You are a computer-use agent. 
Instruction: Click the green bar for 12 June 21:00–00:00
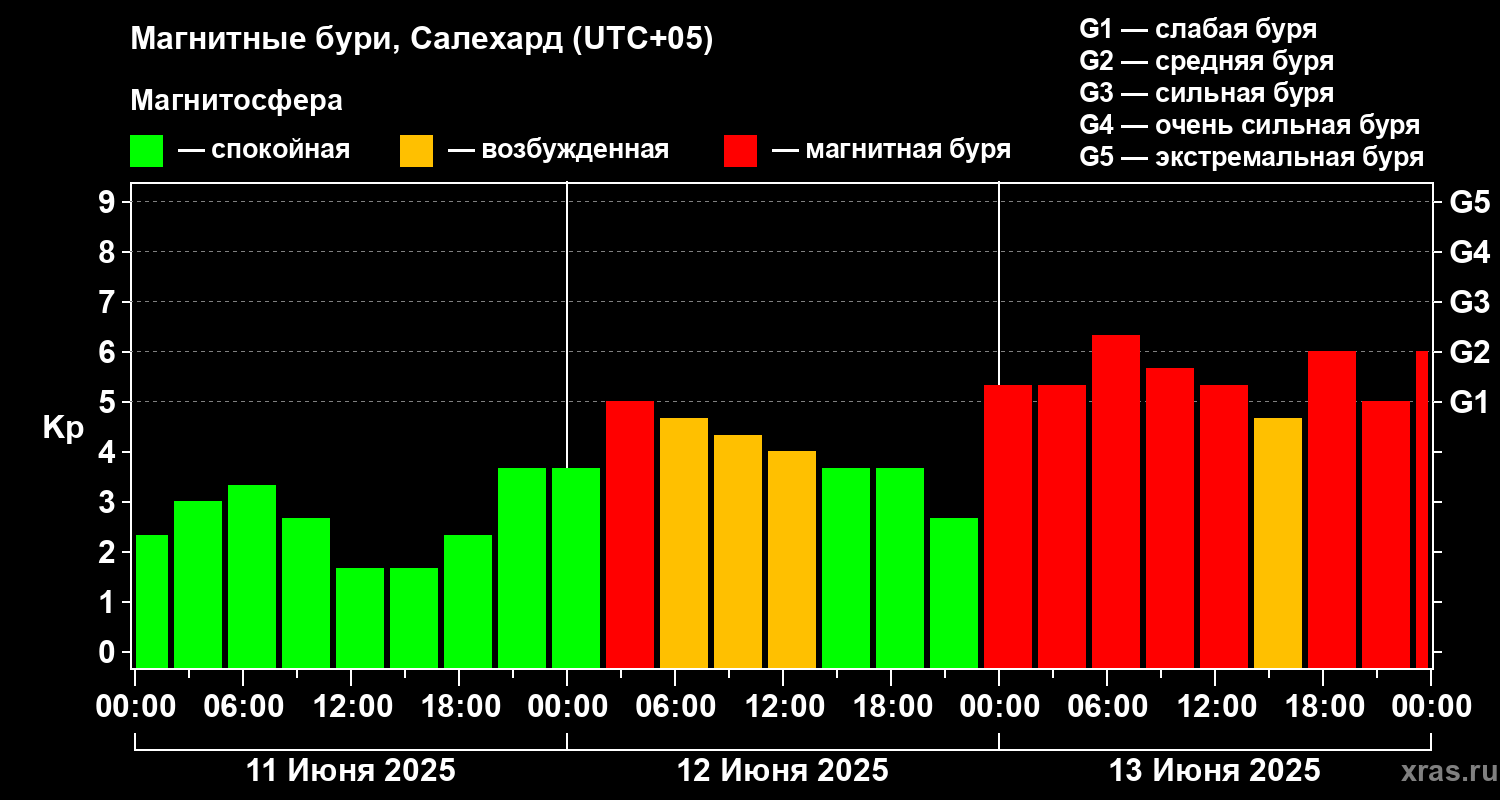click(954, 593)
